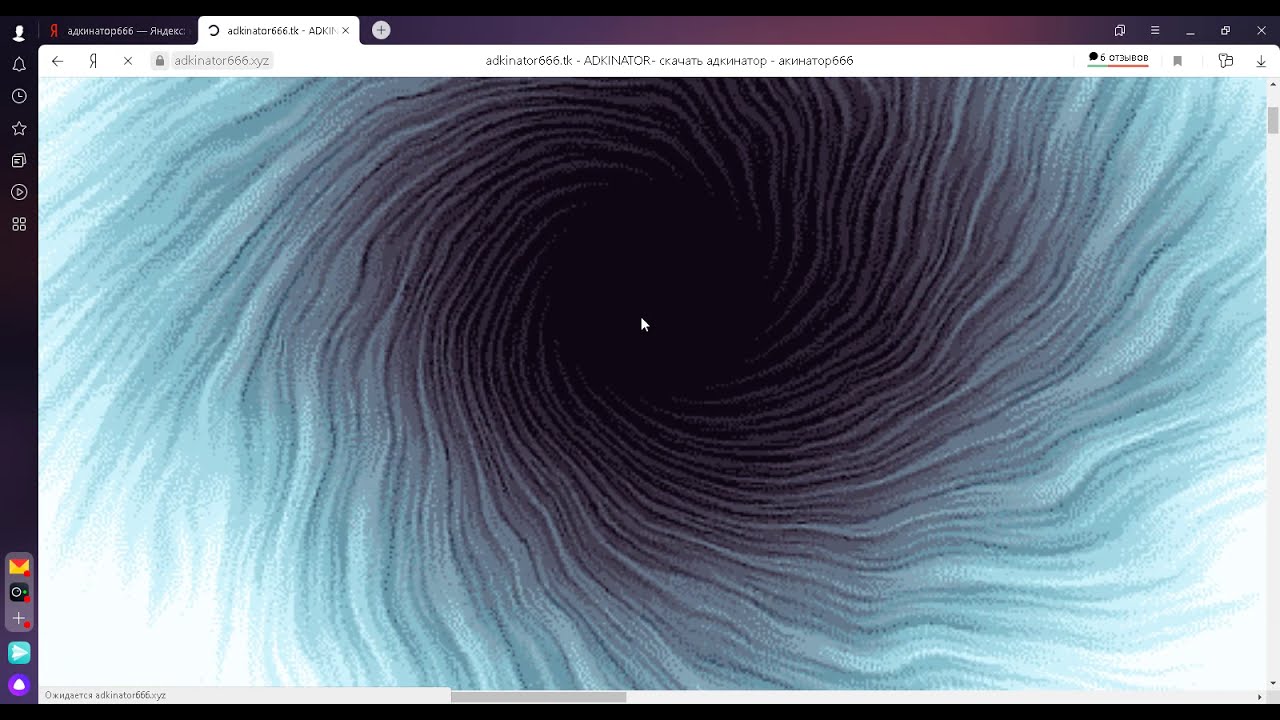Click scroll down arrow of vertical scrollbar

(1273, 683)
